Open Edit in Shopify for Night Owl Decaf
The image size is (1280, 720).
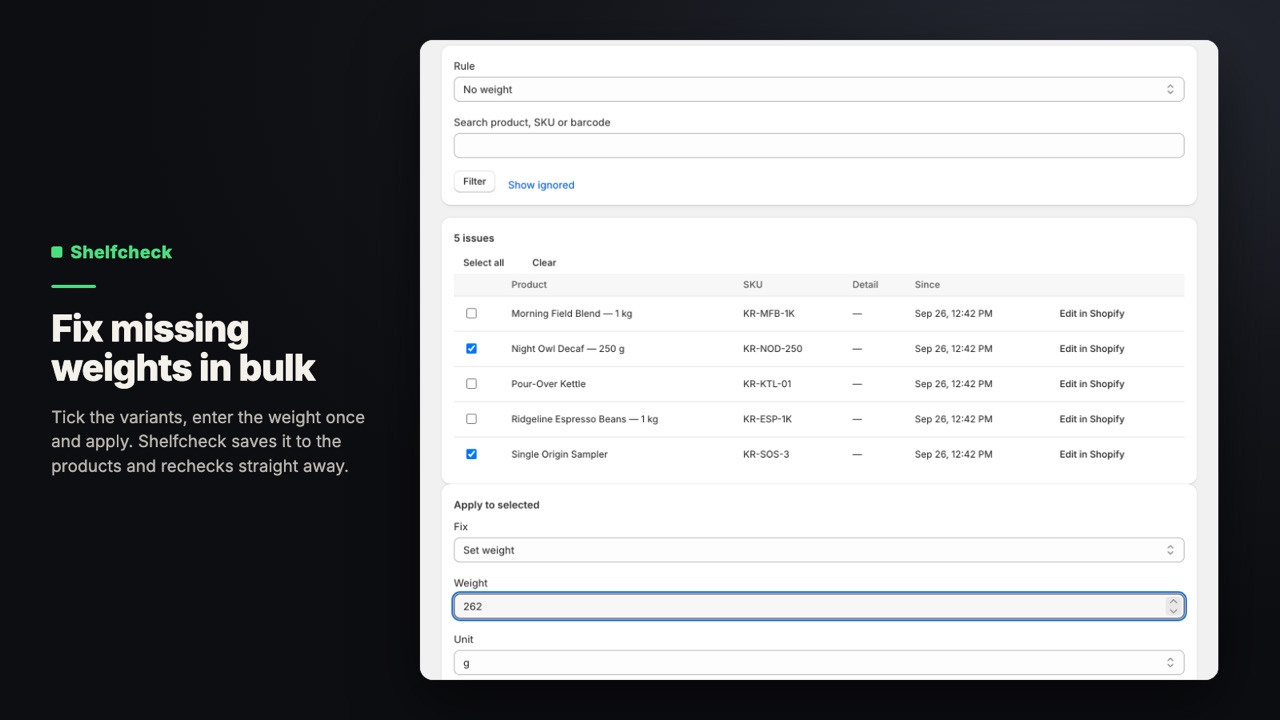(1092, 349)
